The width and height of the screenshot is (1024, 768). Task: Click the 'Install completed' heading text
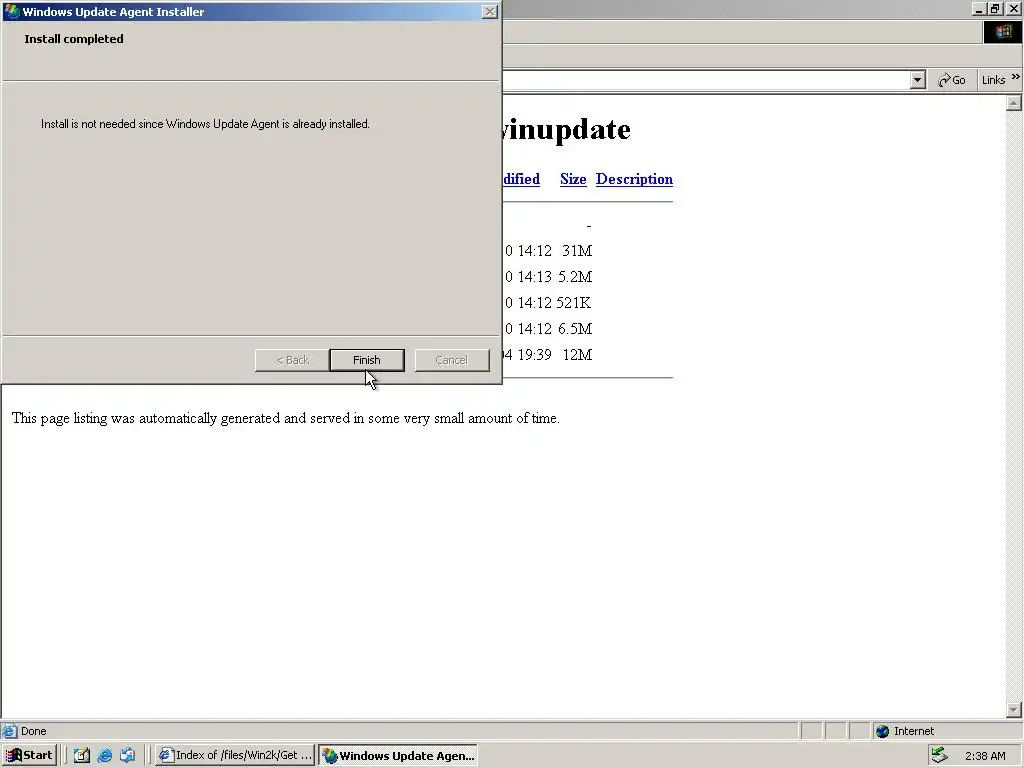click(x=74, y=39)
